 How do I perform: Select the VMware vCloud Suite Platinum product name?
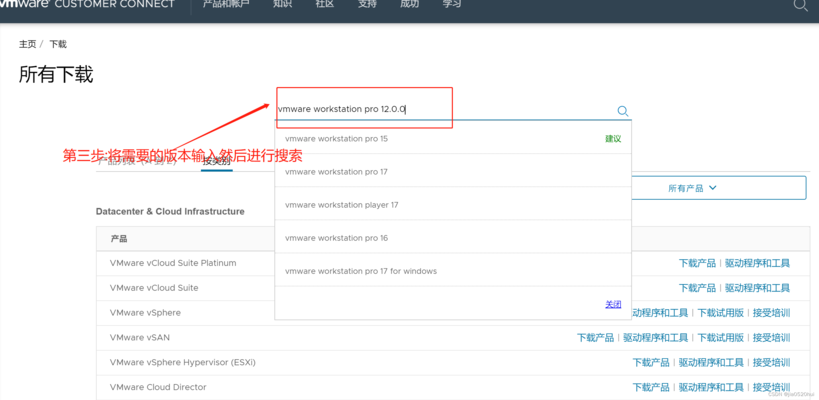coord(173,263)
